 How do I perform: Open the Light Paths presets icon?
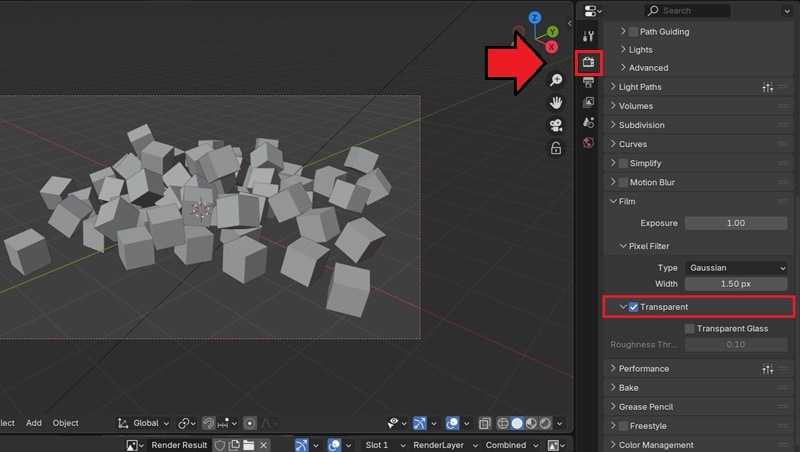767,87
